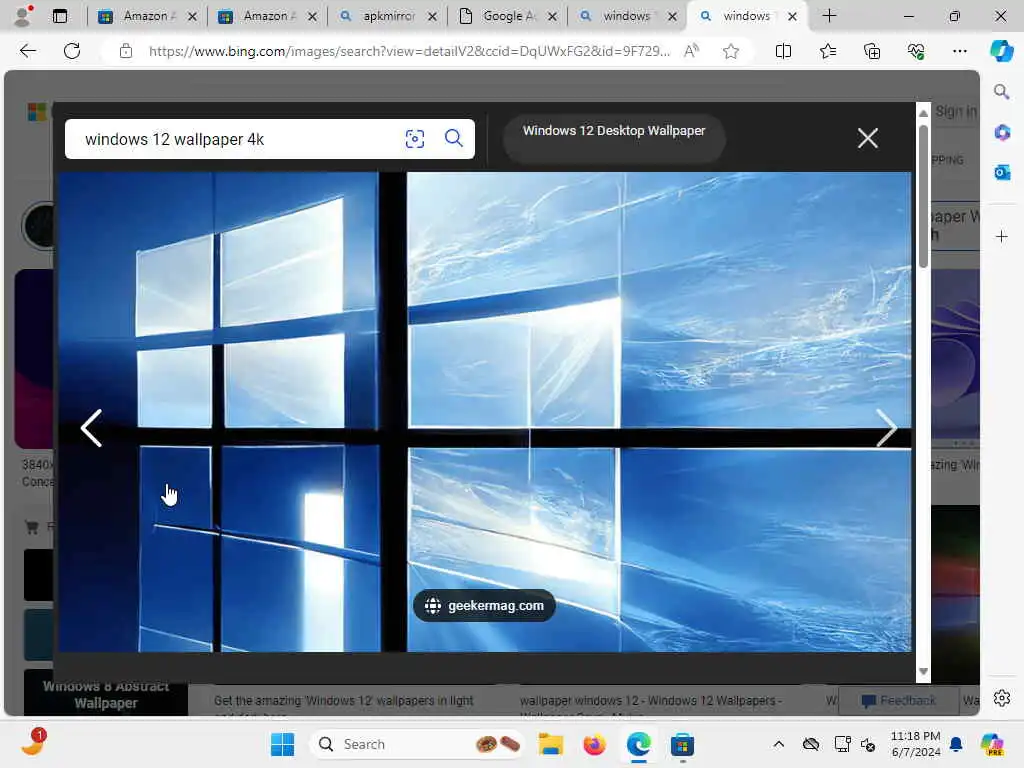Close the image detail viewer
The height and width of the screenshot is (768, 1024).
point(867,138)
